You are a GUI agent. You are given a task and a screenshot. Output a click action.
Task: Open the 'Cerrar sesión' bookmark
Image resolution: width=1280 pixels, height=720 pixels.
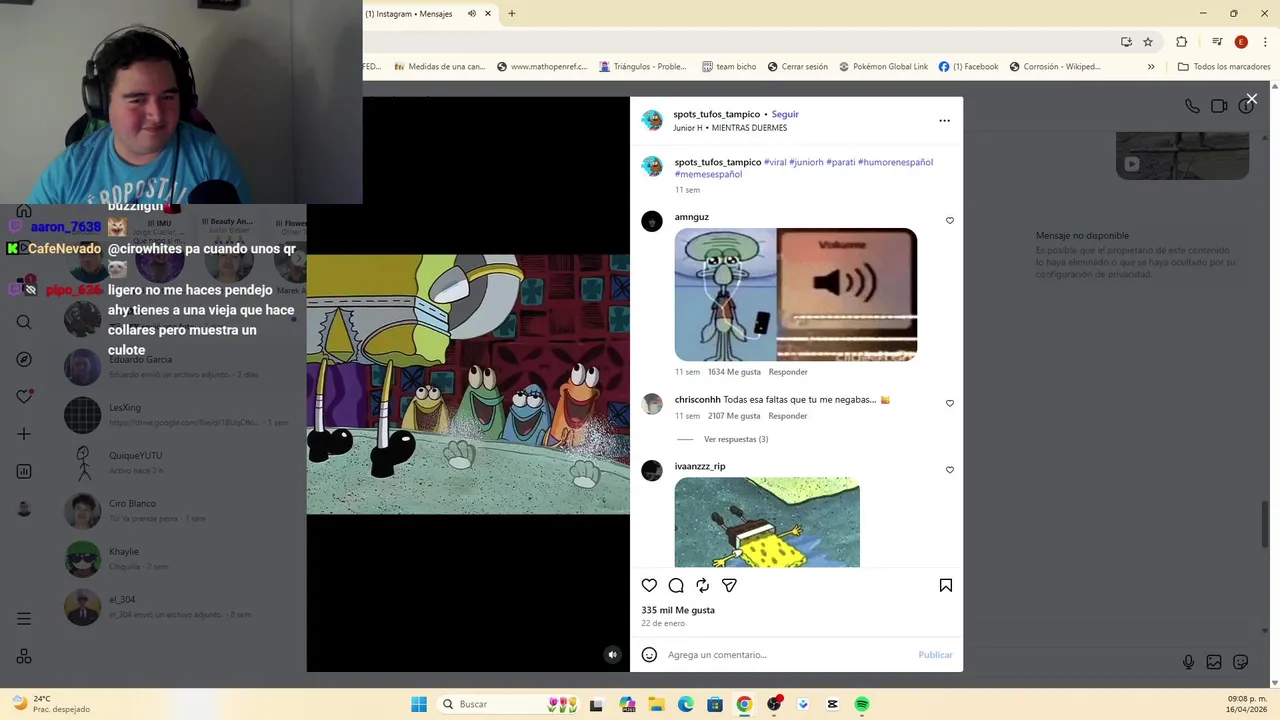(x=798, y=67)
